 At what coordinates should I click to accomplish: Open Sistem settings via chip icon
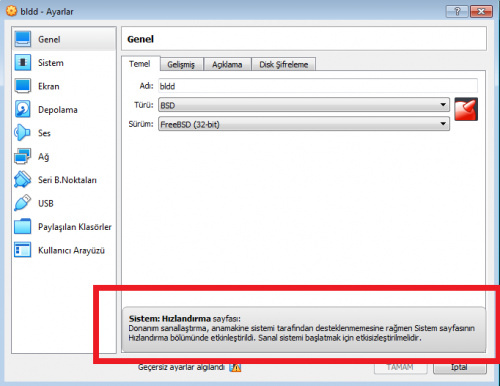tap(23, 62)
